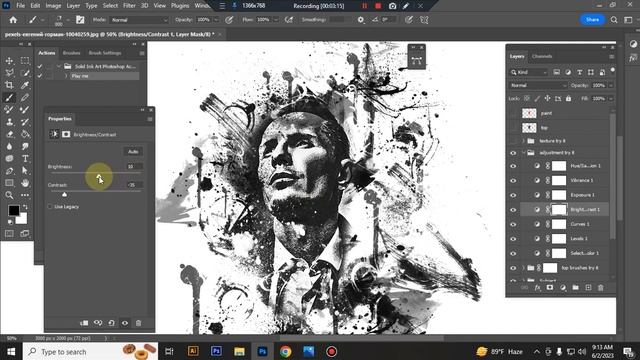This screenshot has height=360, width=640.
Task: Hide the Brightness/Contrast 1 layer
Action: point(513,210)
